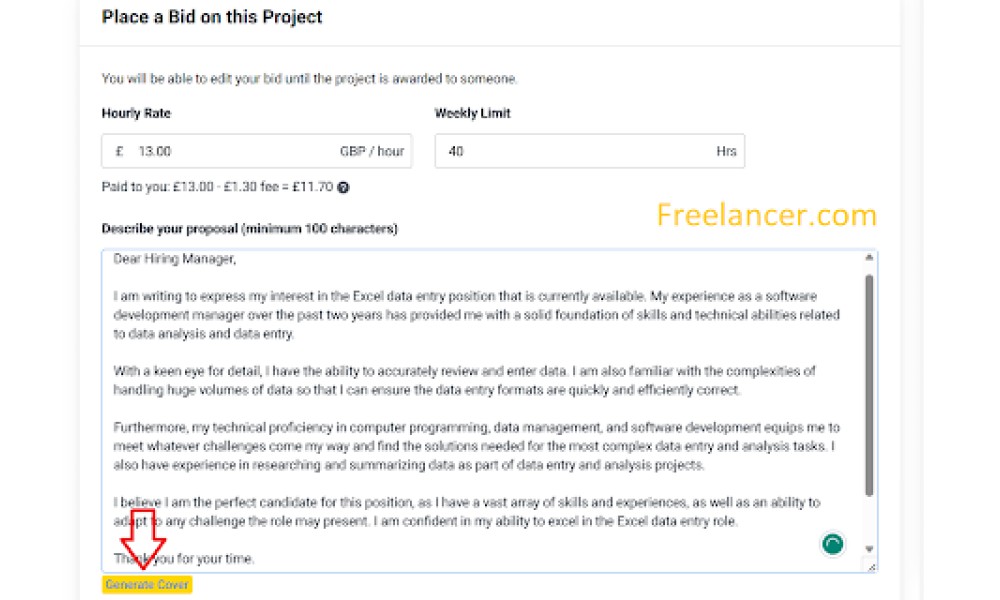The image size is (1000, 600).
Task: Click the Hourly Rate input field
Action: coord(256,151)
